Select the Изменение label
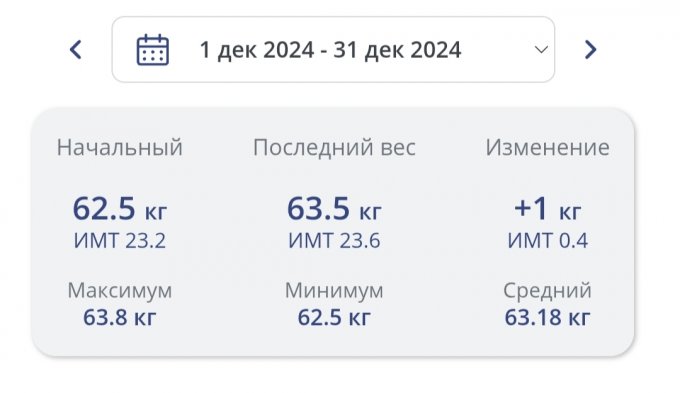680x393 pixels. click(547, 147)
